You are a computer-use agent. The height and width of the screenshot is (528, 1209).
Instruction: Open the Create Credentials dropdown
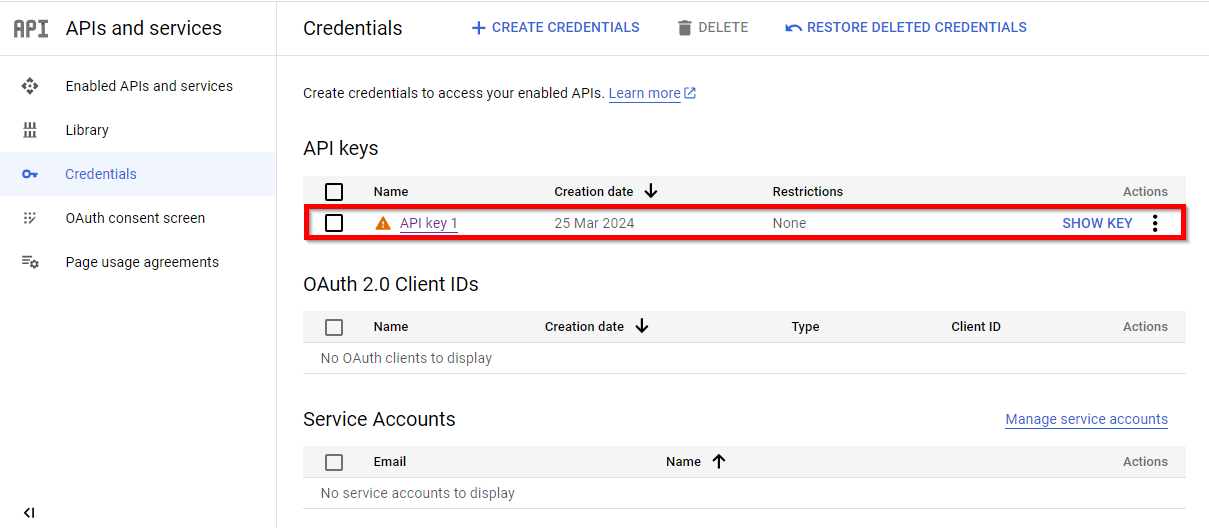[x=556, y=28]
